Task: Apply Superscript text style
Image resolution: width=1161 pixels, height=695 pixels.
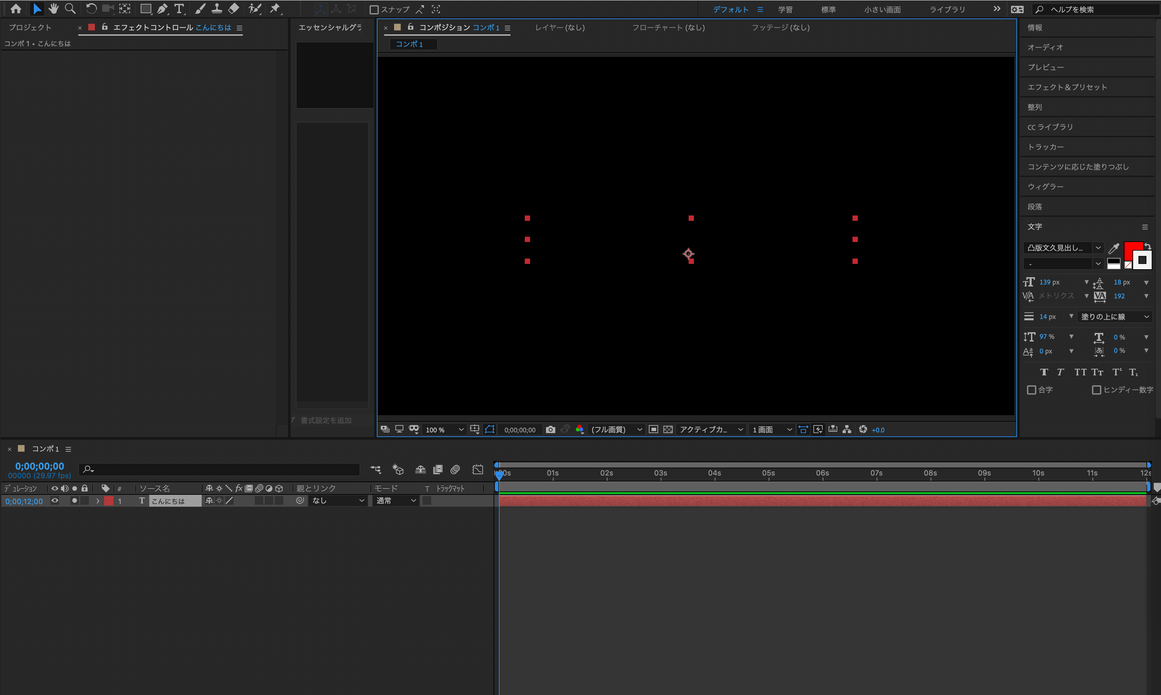Action: click(x=1117, y=372)
